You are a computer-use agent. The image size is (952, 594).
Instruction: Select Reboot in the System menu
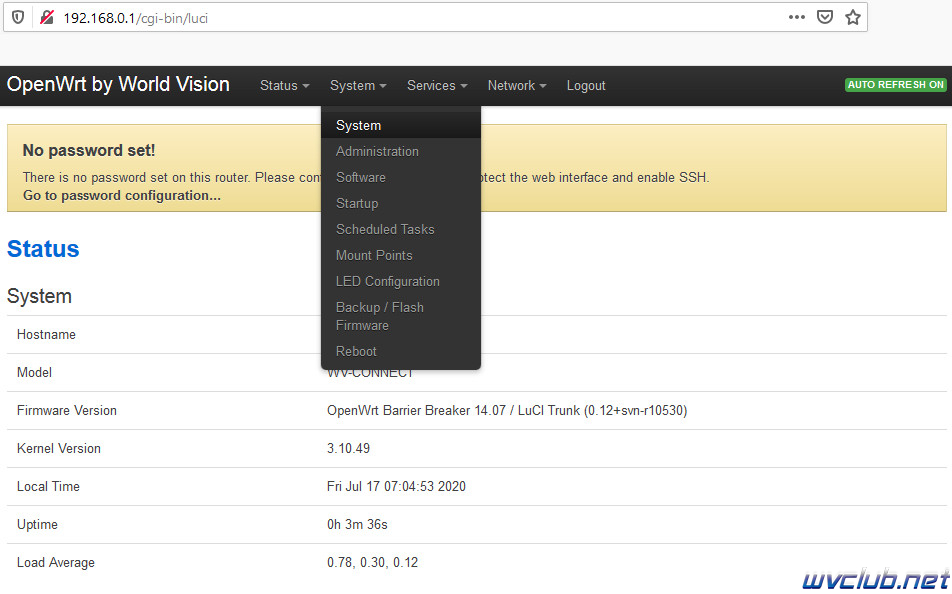coord(401,352)
